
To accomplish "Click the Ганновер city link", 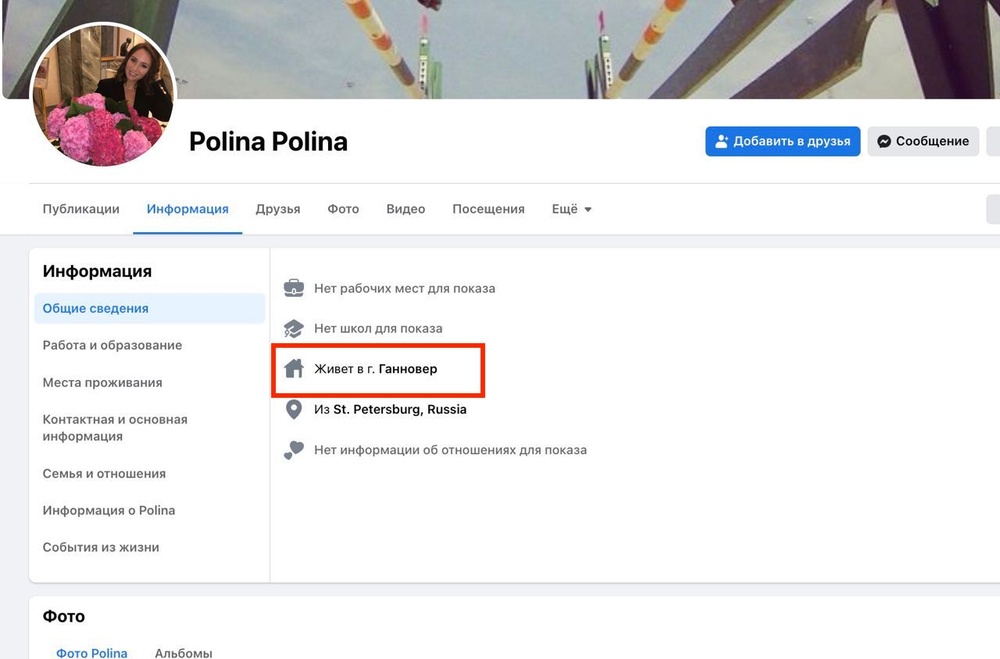I will (x=408, y=369).
